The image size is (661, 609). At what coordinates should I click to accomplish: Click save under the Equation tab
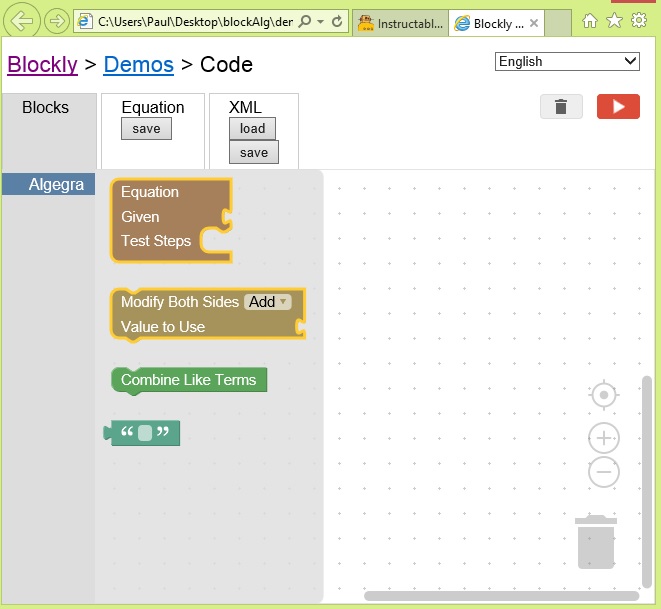pyautogui.click(x=146, y=129)
